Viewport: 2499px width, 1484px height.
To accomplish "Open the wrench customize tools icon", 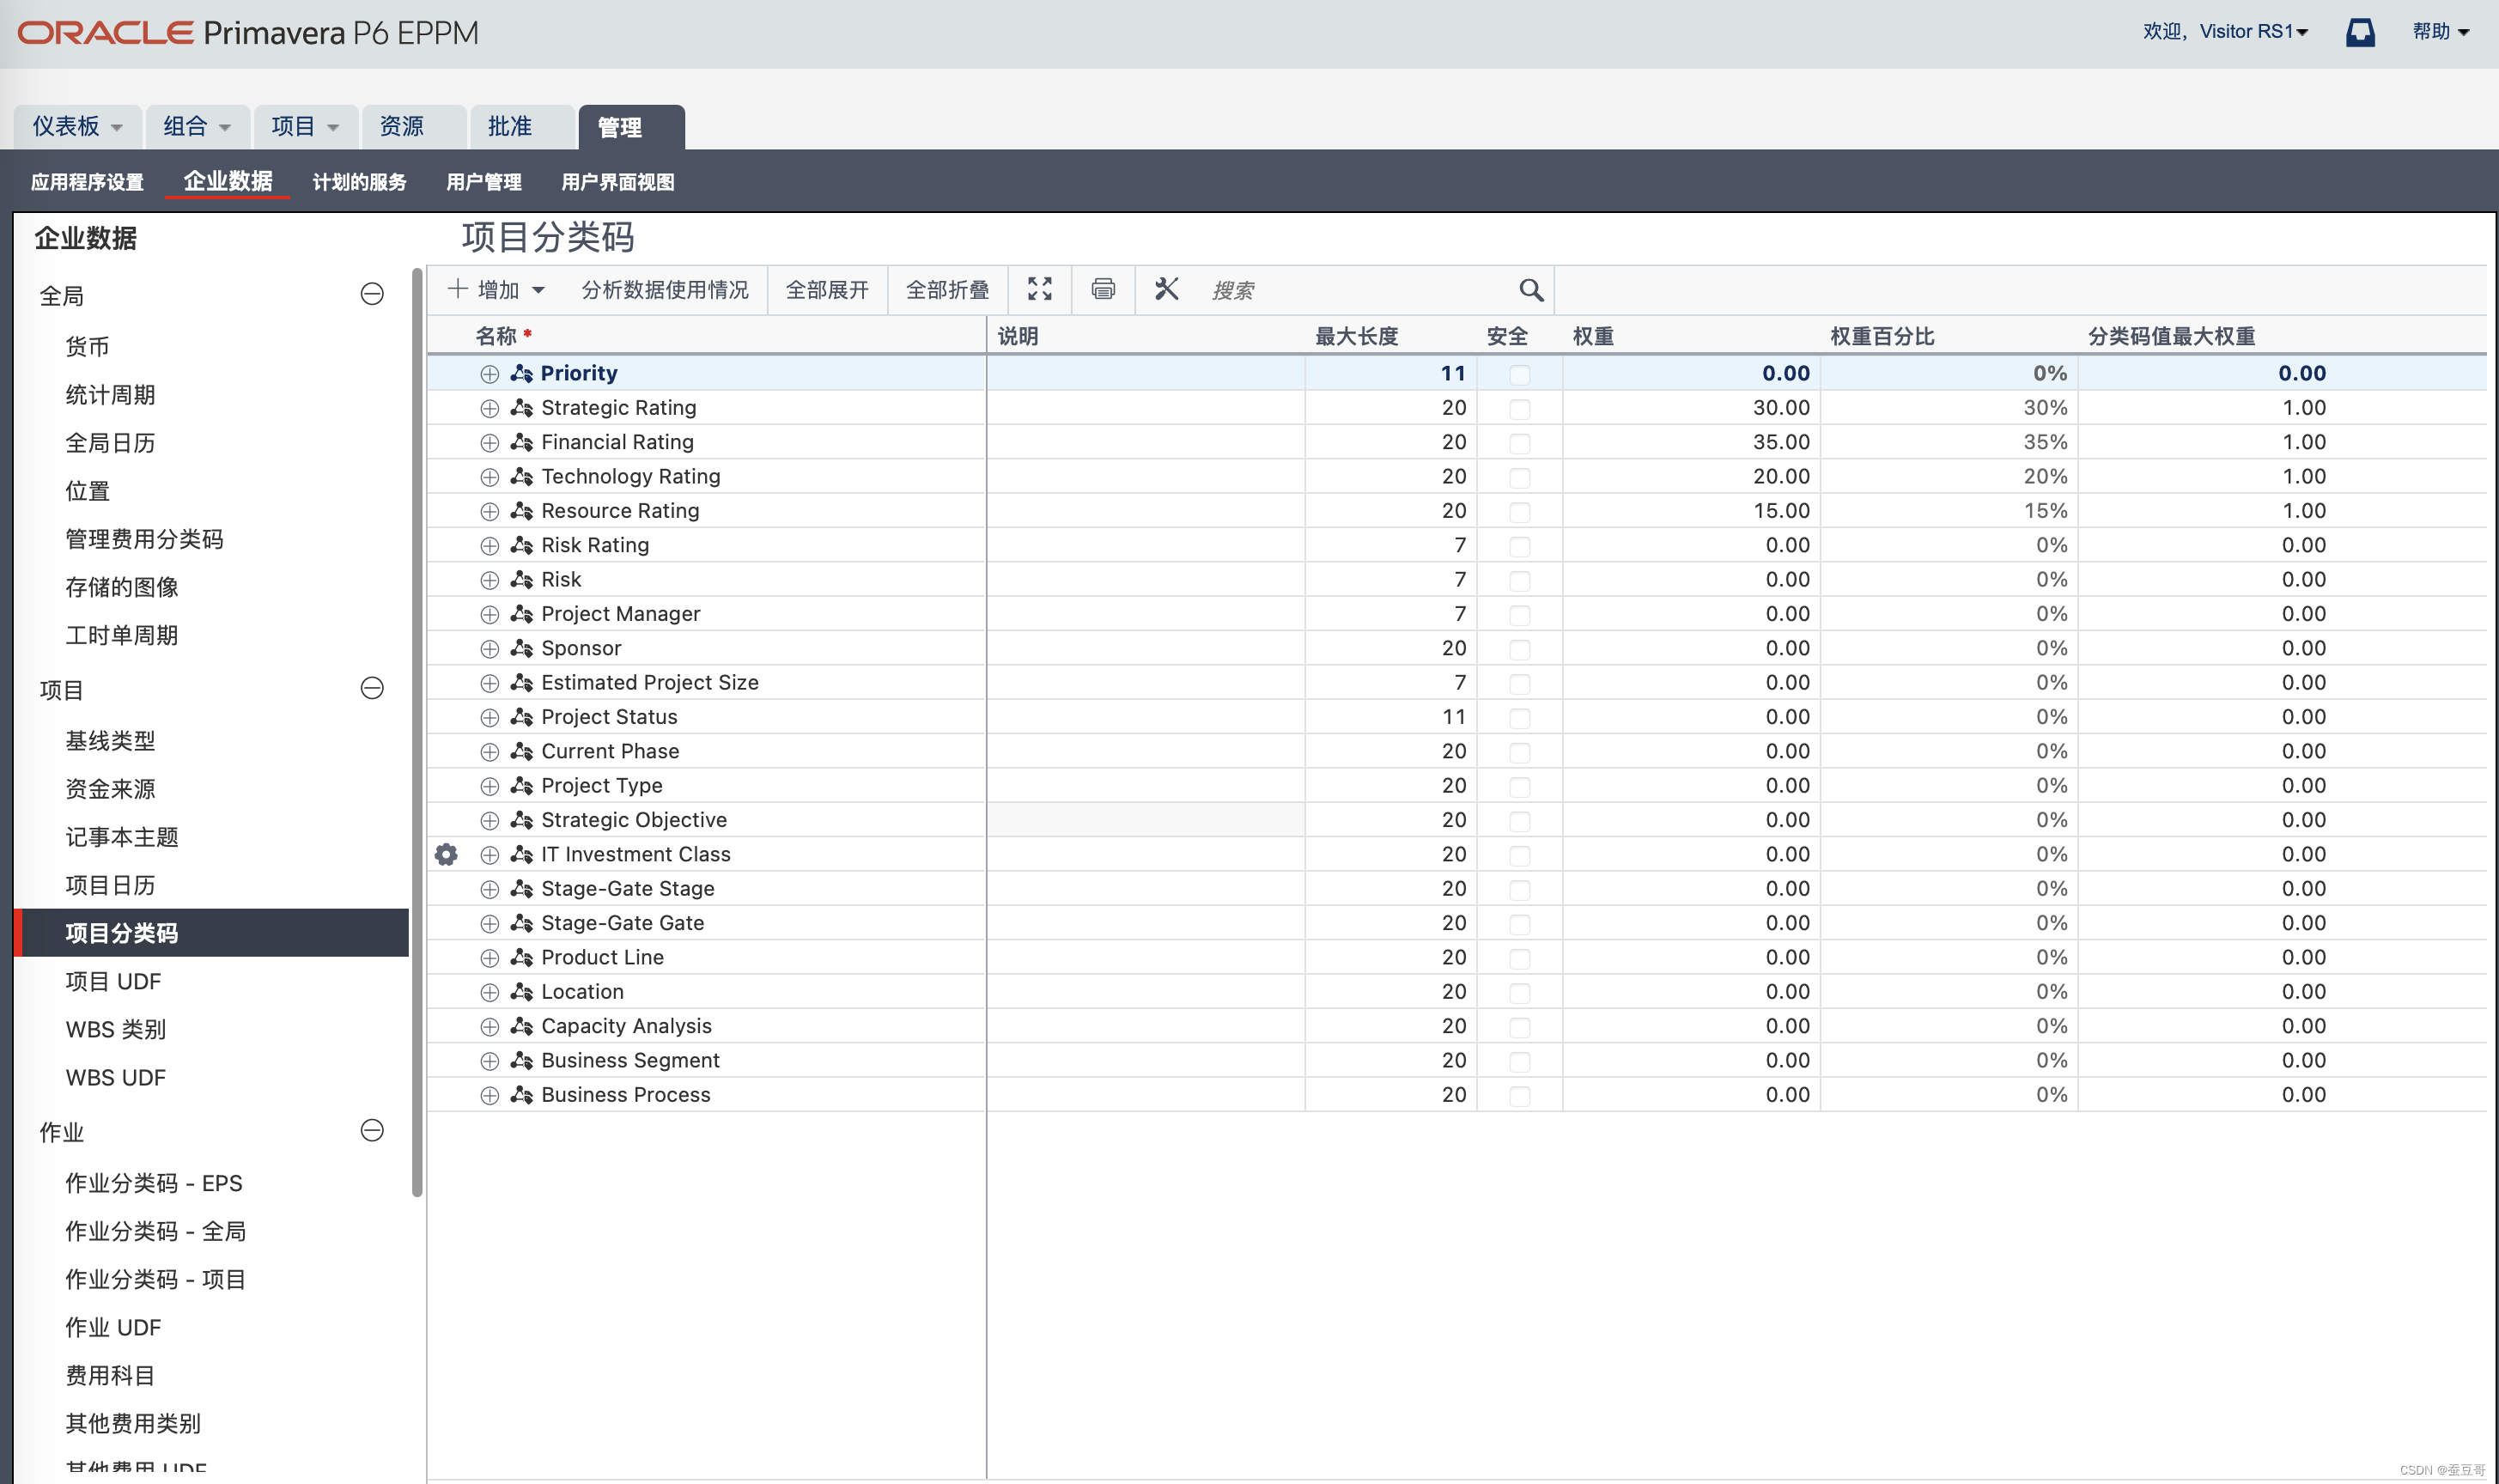I will click(1166, 289).
